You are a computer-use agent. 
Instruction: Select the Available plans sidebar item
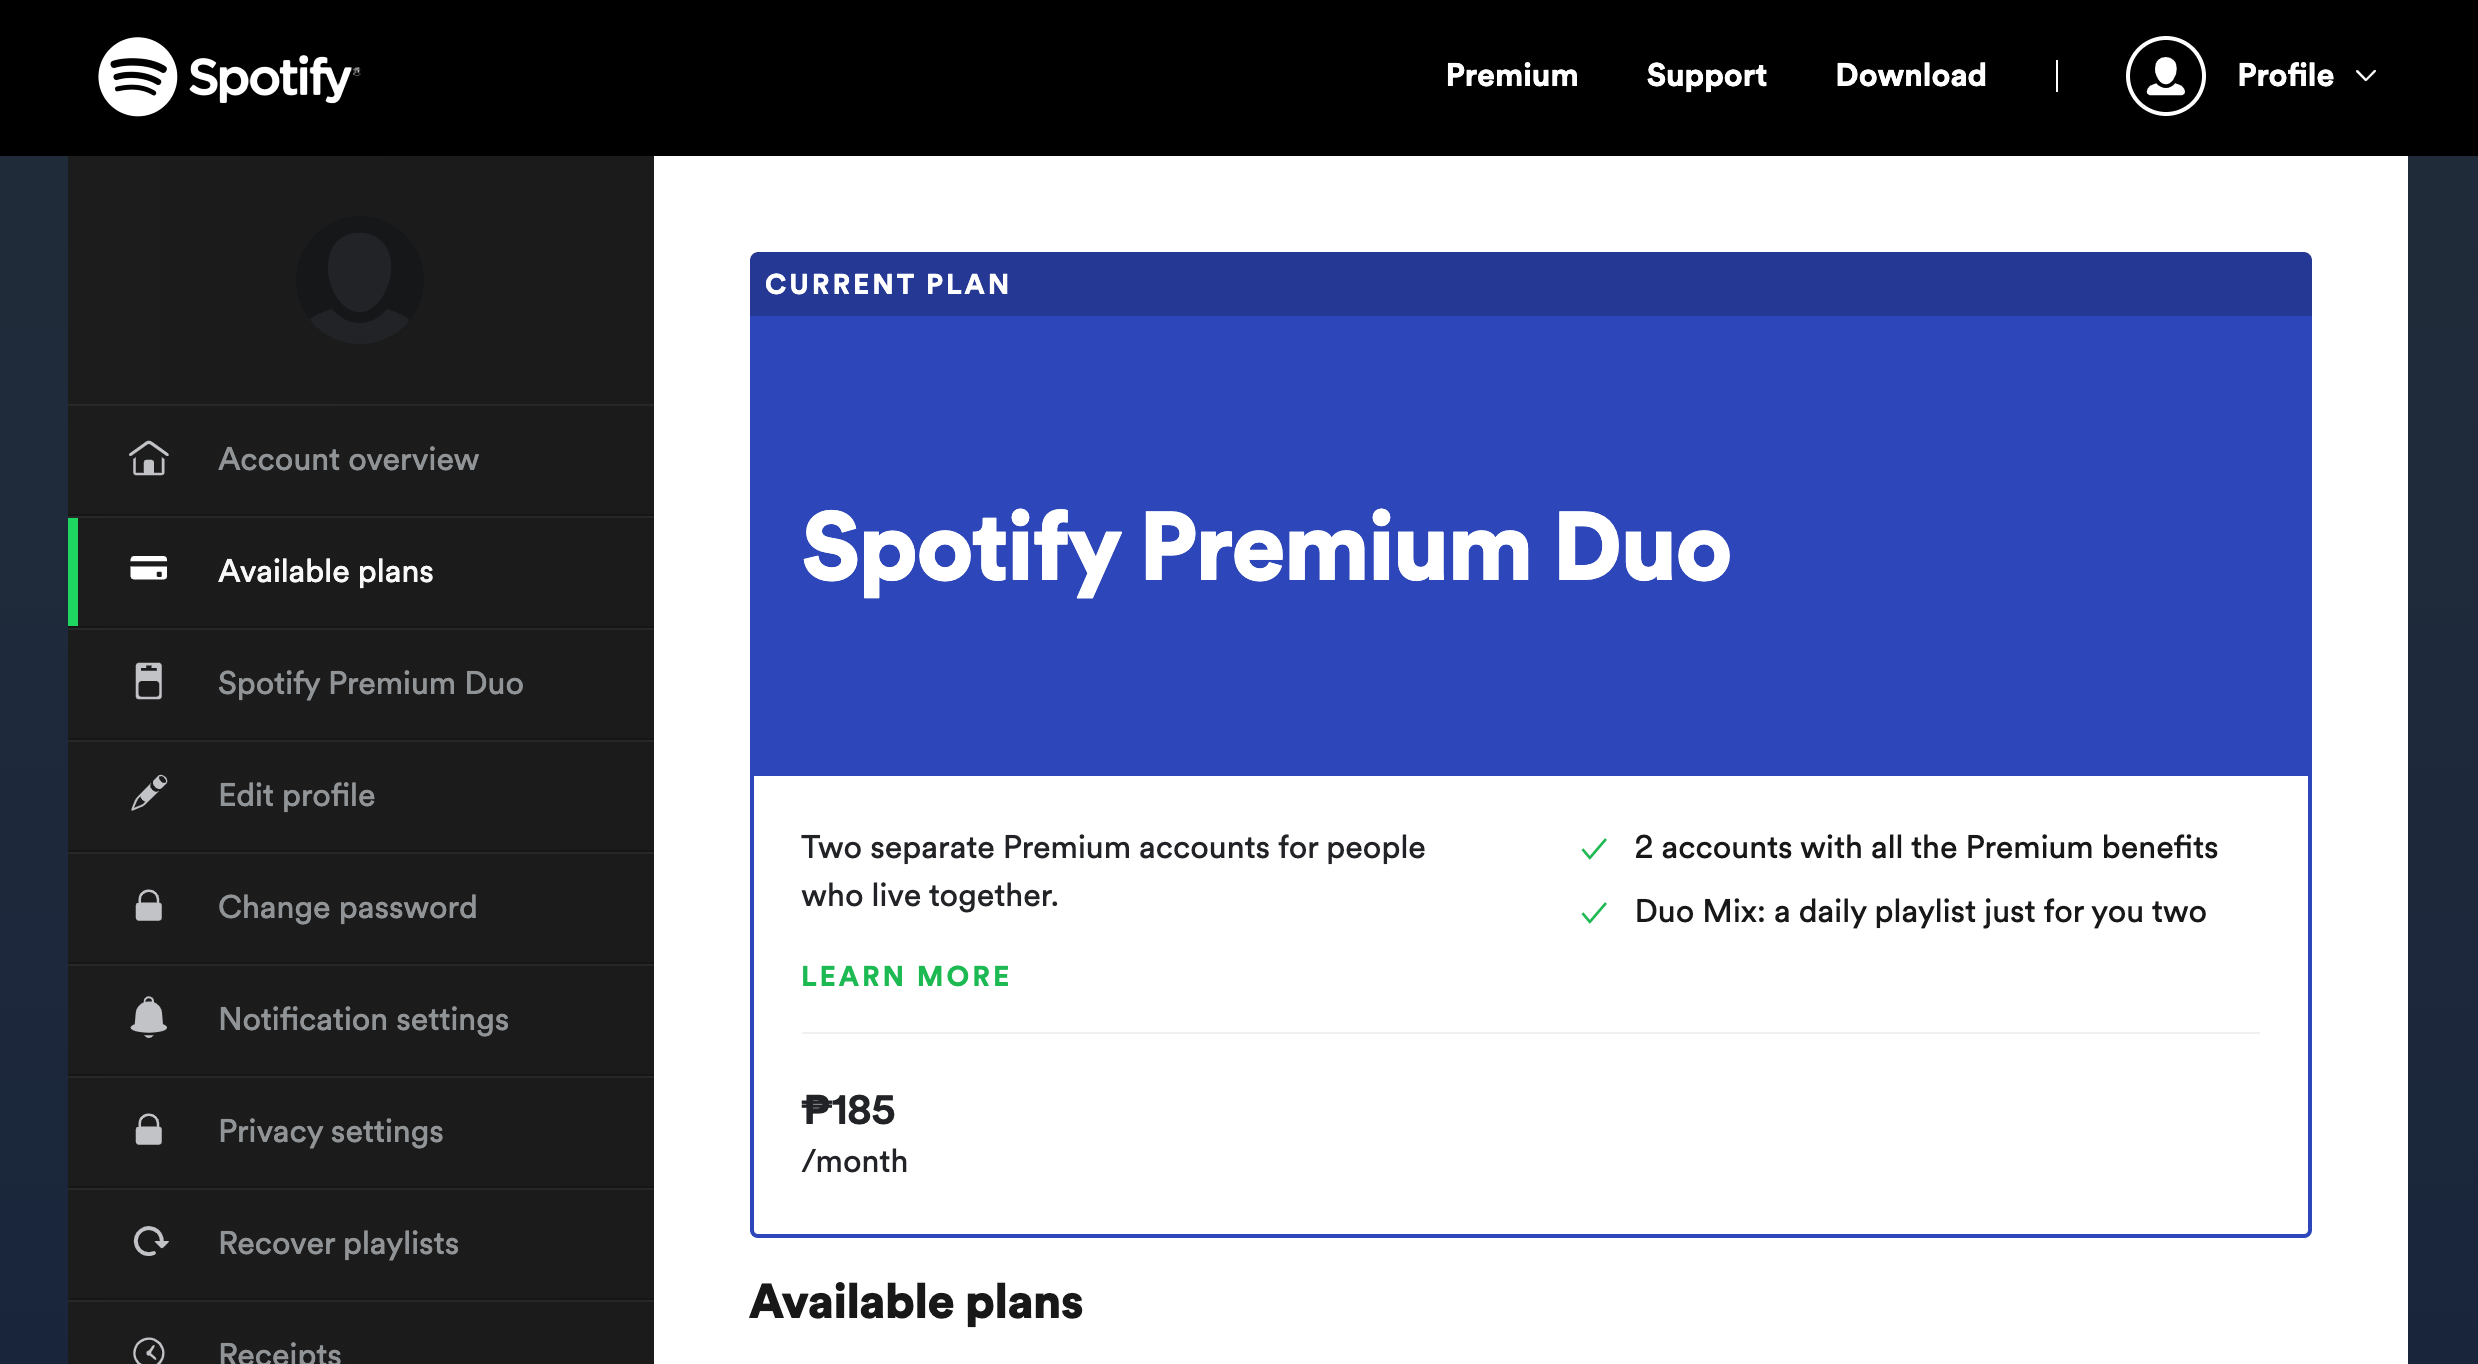325,570
